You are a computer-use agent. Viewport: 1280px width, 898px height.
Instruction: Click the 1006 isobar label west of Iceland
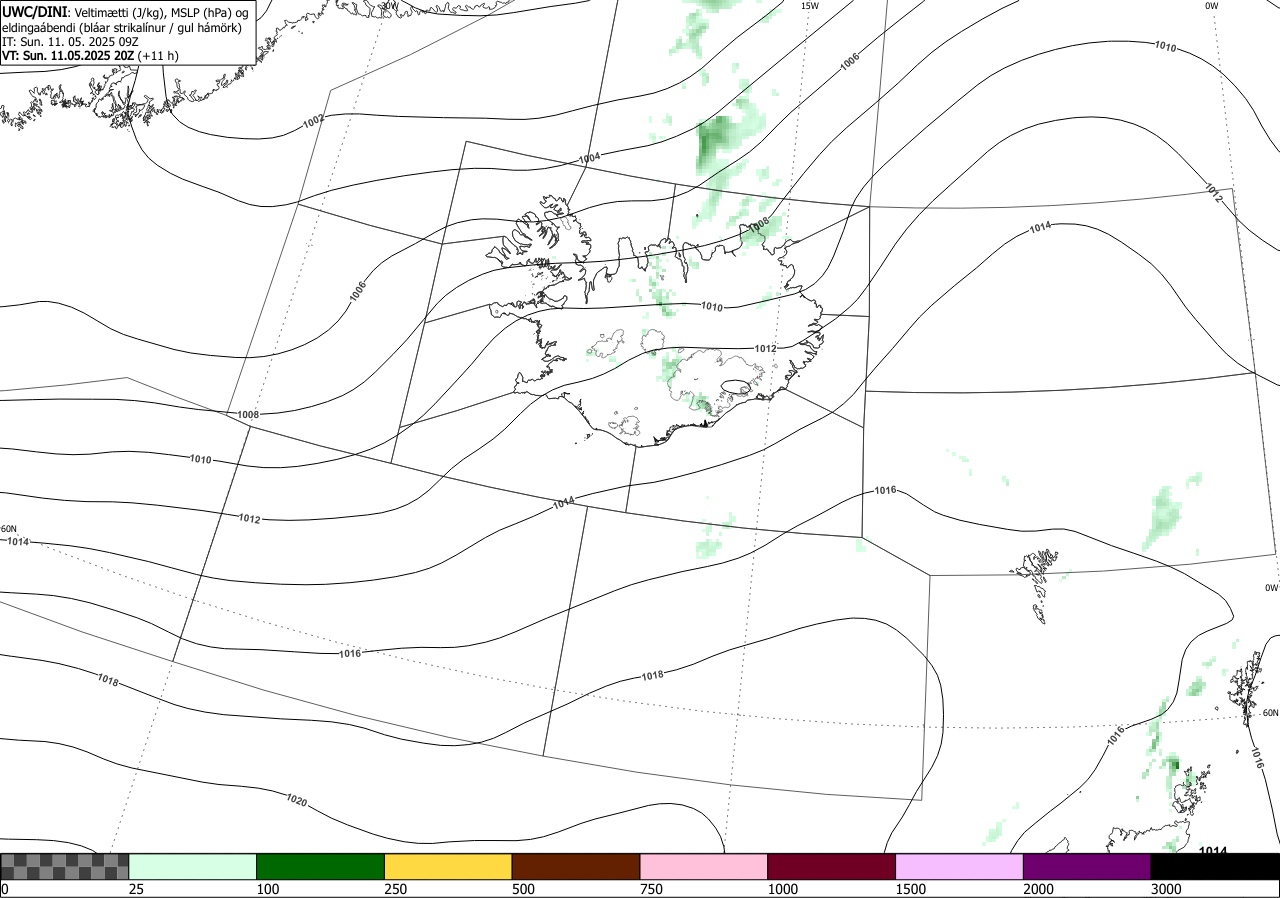[358, 291]
